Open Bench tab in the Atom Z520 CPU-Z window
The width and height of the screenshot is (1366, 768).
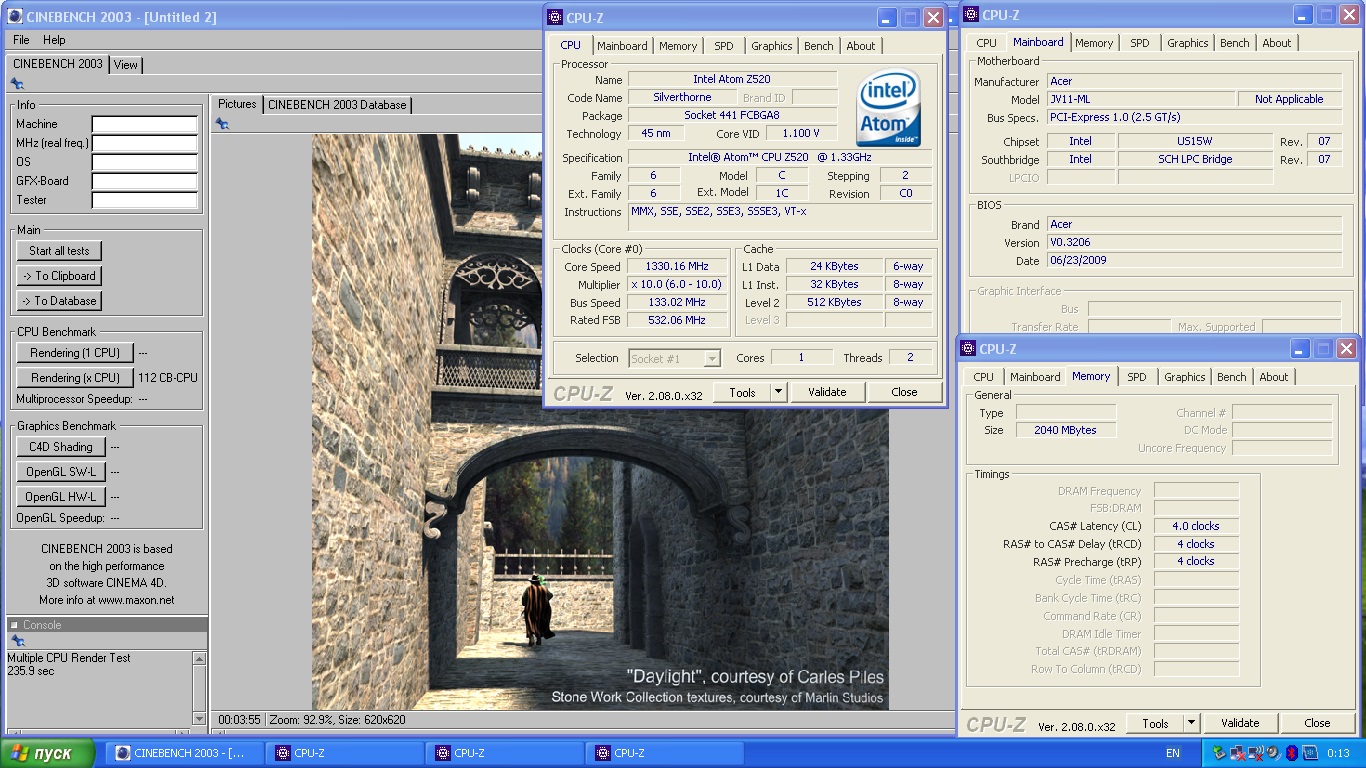pyautogui.click(x=819, y=46)
